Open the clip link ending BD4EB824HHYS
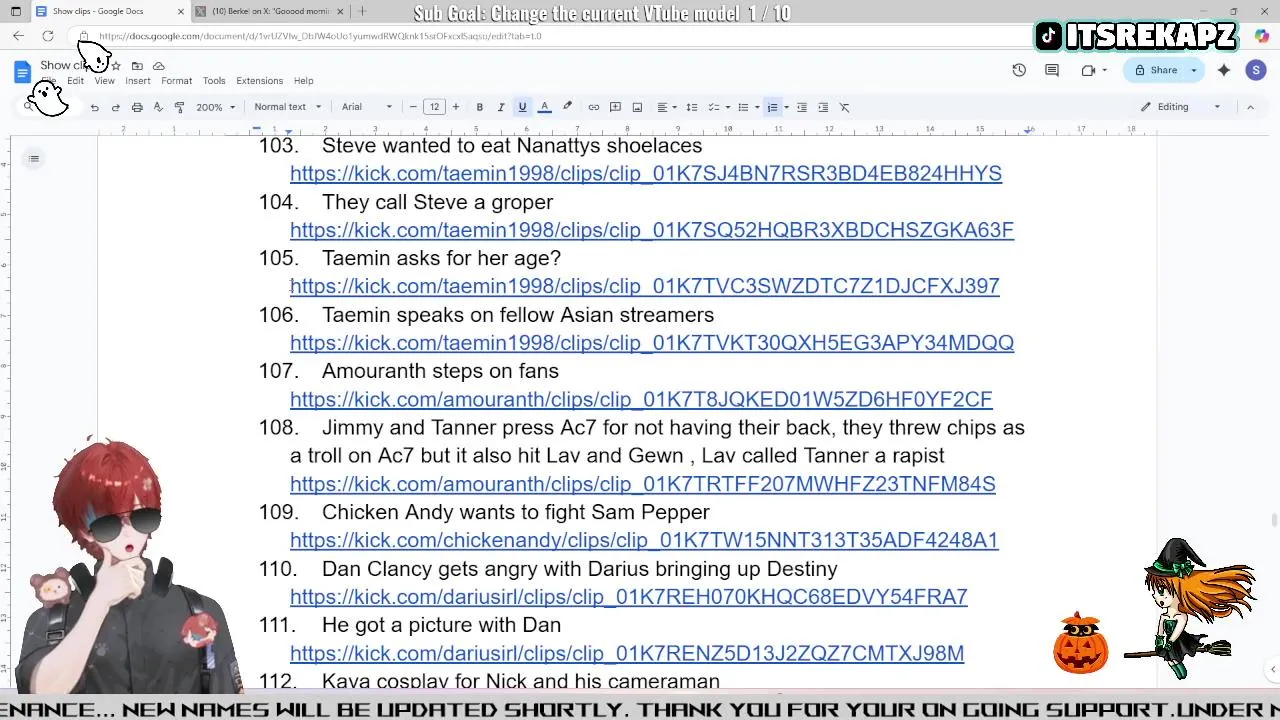This screenshot has height=720, width=1280. [646, 173]
